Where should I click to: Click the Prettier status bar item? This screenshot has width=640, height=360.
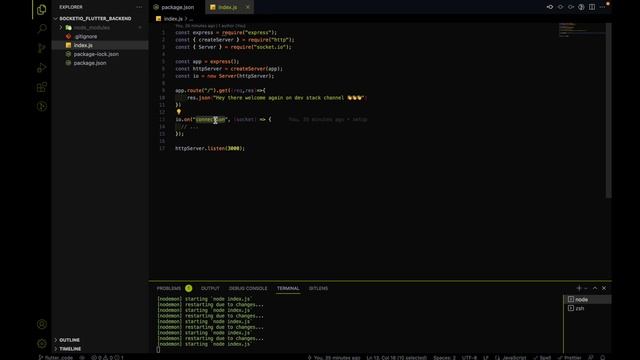click(x=569, y=357)
